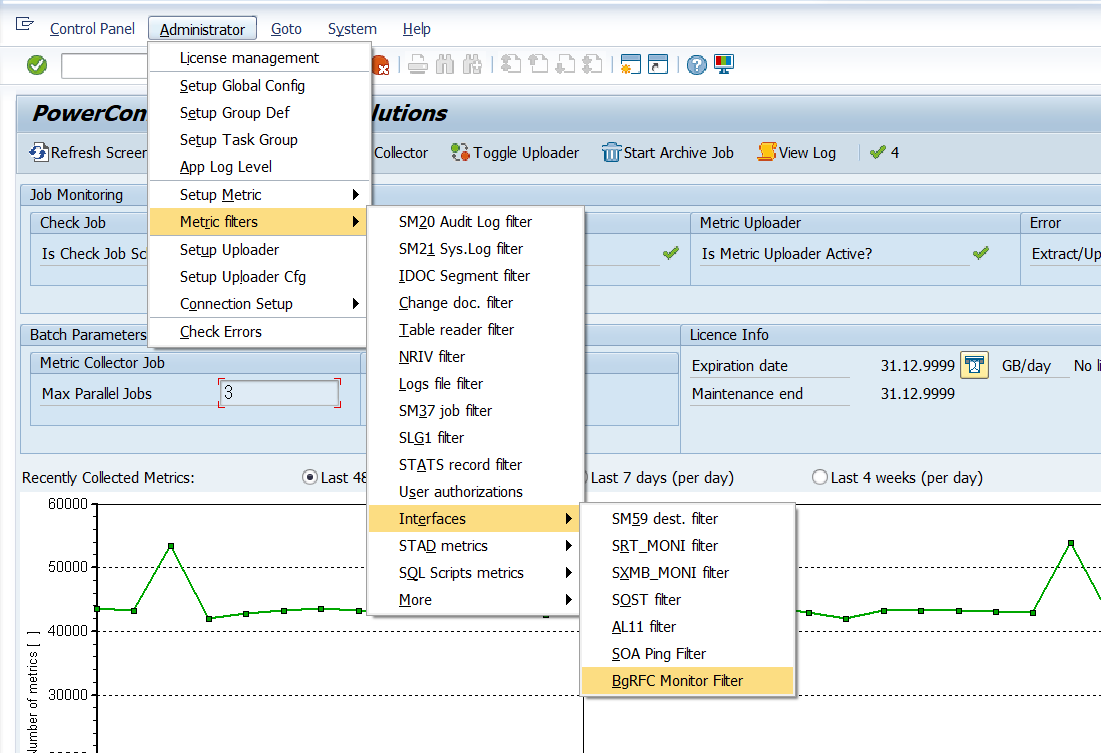Click the Create New Session icon
The height and width of the screenshot is (753, 1101).
(630, 65)
